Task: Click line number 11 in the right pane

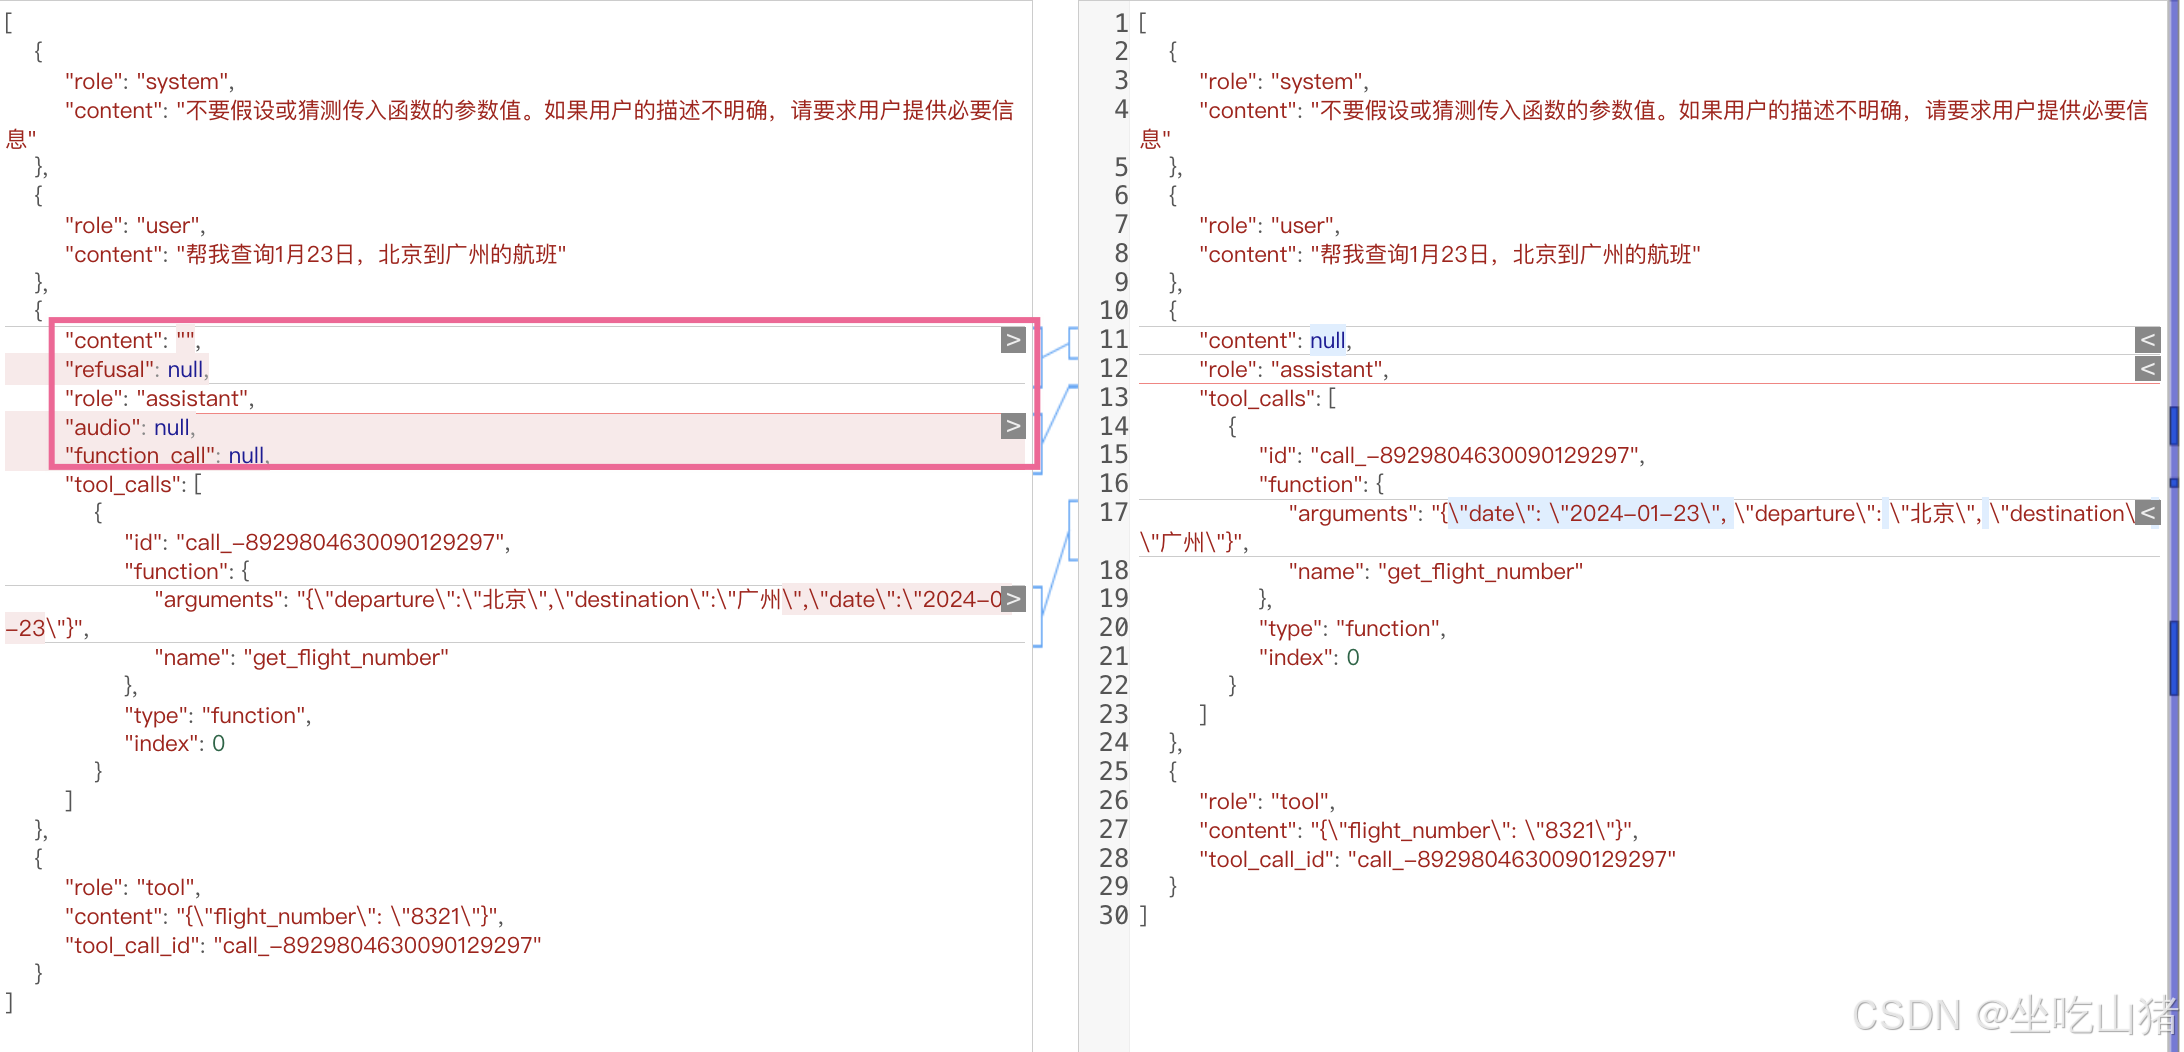Action: coord(1113,340)
